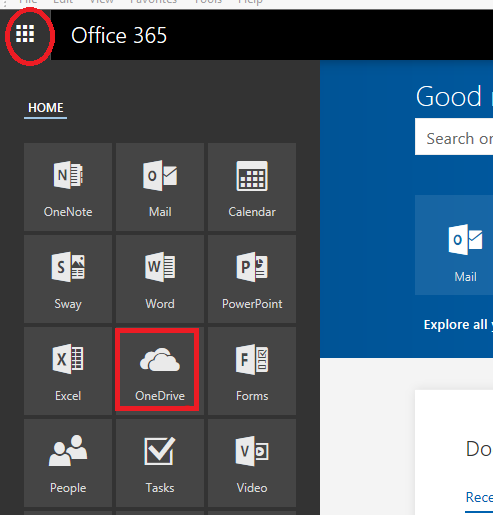The height and width of the screenshot is (515, 493).
Task: Open the Excel app tile
Action: (x=68, y=371)
